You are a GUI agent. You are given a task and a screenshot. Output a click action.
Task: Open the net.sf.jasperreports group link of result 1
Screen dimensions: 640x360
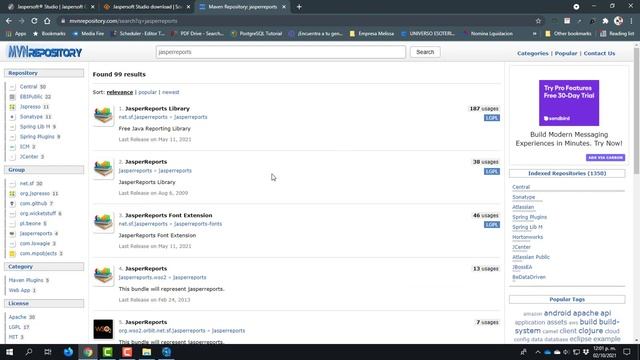point(143,117)
